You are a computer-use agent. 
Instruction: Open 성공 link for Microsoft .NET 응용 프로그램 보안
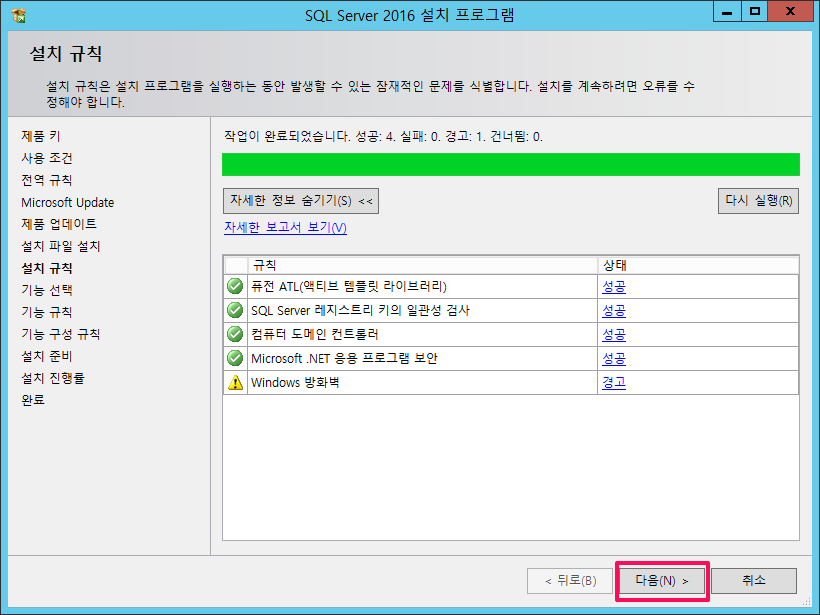click(x=614, y=359)
